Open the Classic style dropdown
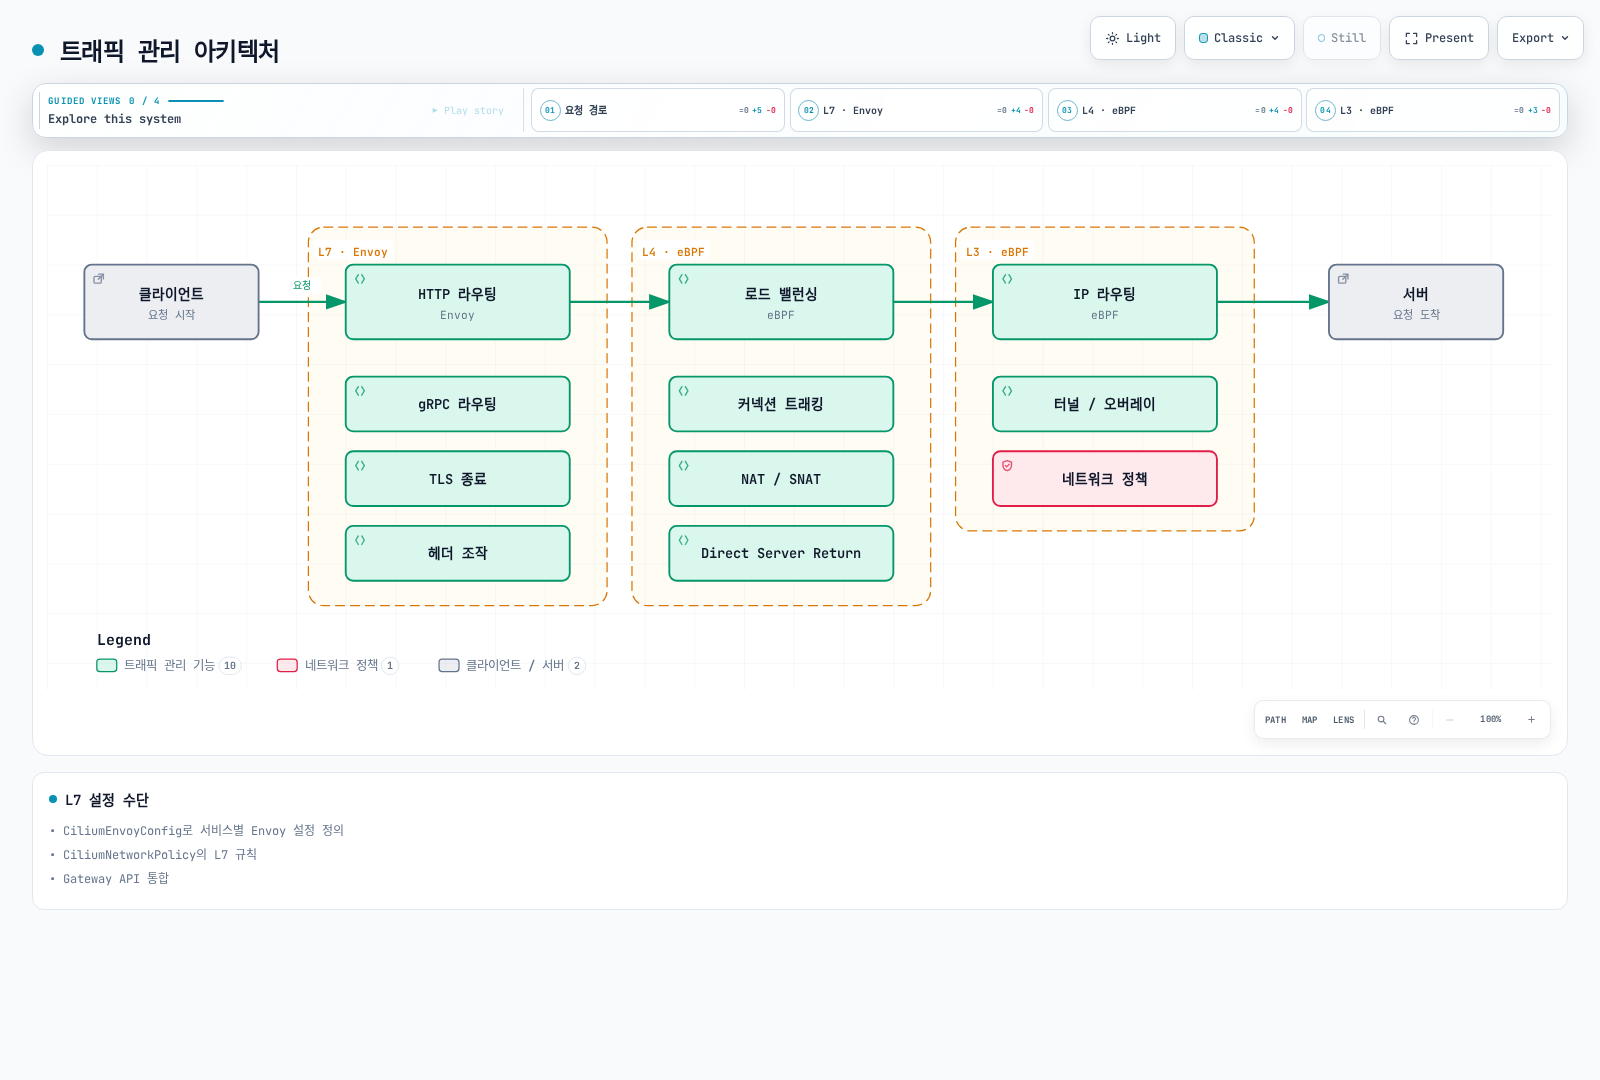This screenshot has width=1600, height=1080. click(1239, 38)
